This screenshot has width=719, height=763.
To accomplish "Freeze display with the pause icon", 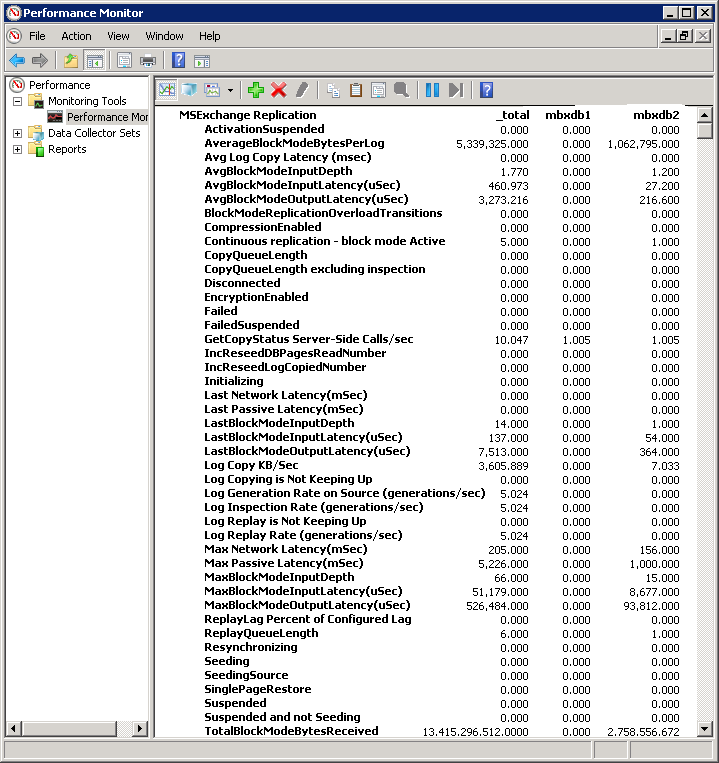I will pyautogui.click(x=432, y=90).
